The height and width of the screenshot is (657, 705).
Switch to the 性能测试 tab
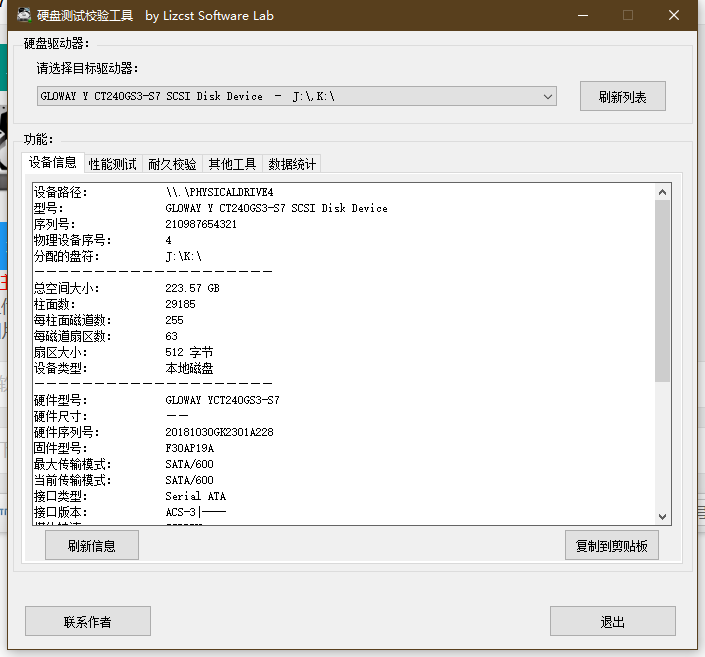coord(112,164)
